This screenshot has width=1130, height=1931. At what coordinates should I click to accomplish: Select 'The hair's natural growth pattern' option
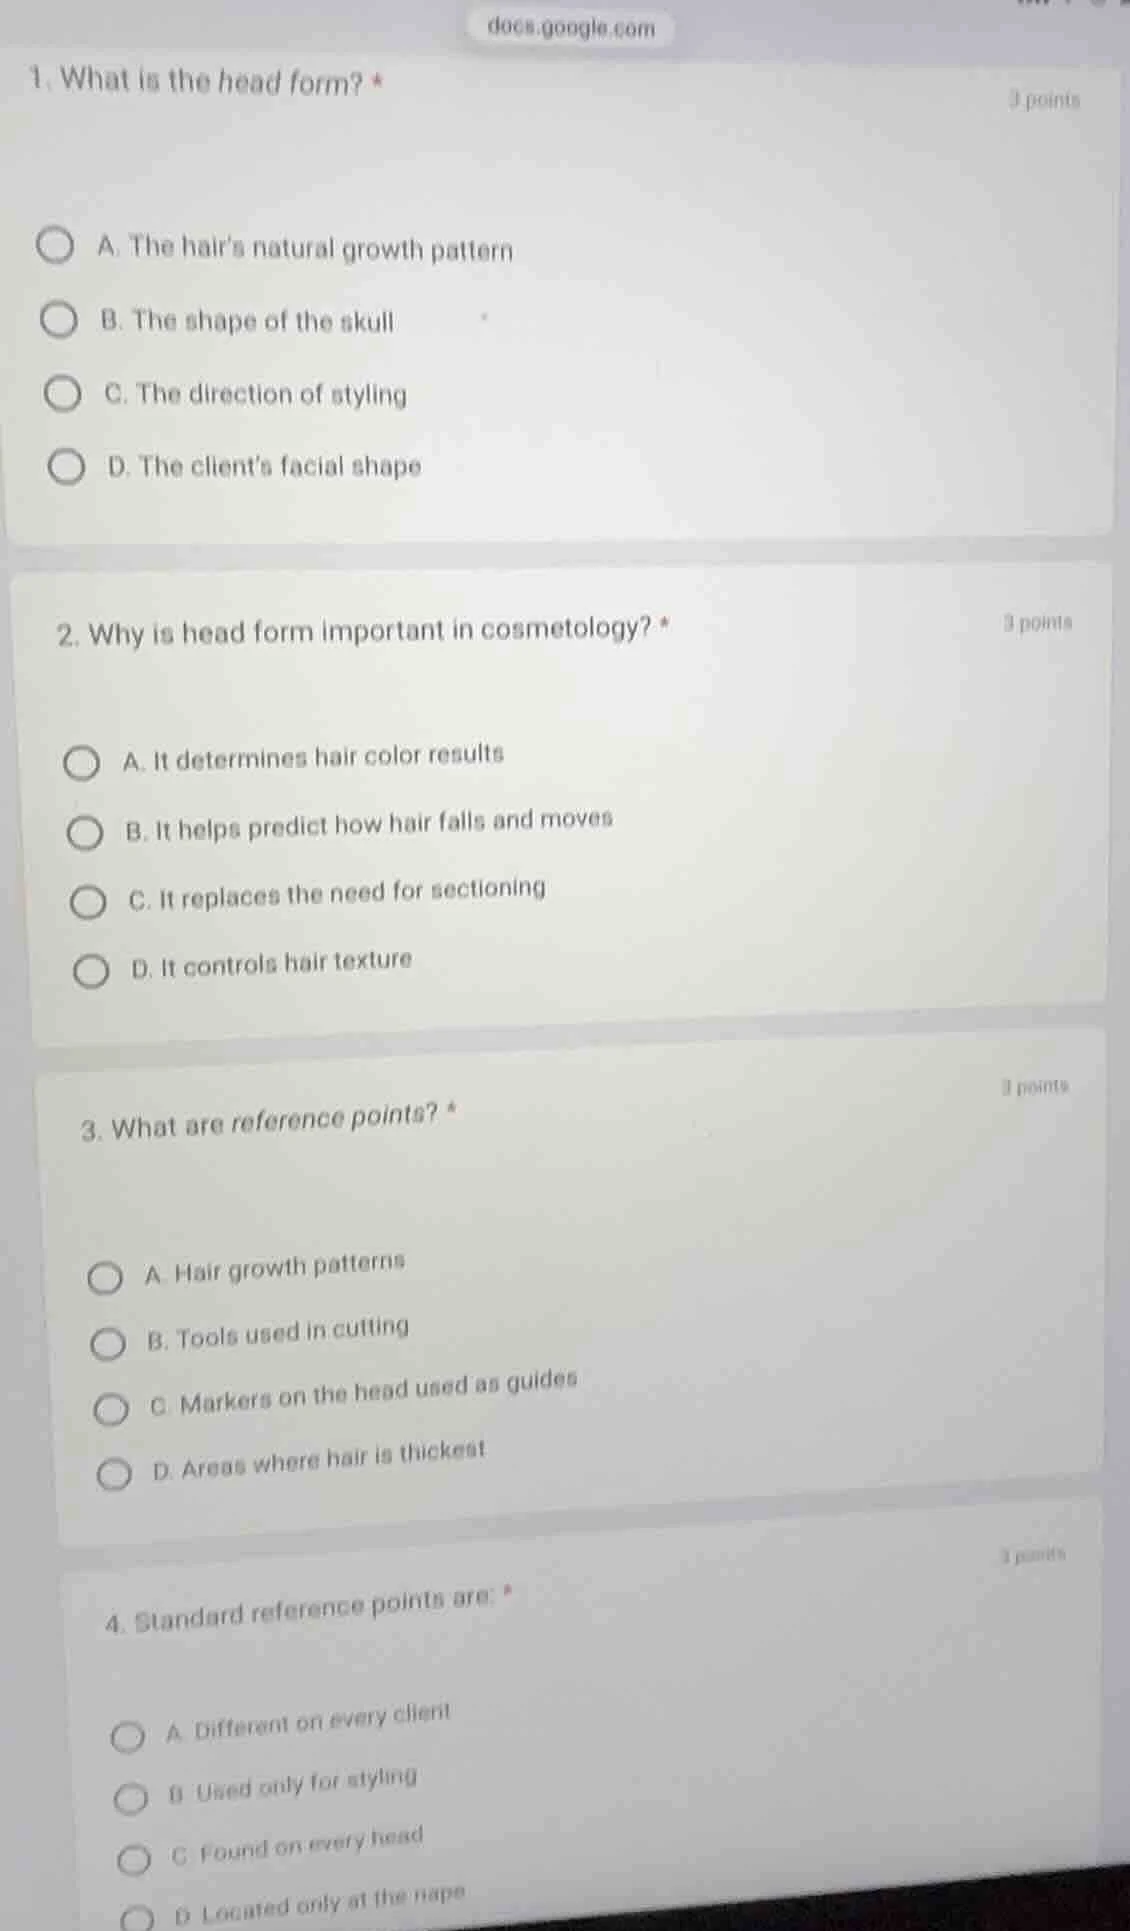coord(56,248)
